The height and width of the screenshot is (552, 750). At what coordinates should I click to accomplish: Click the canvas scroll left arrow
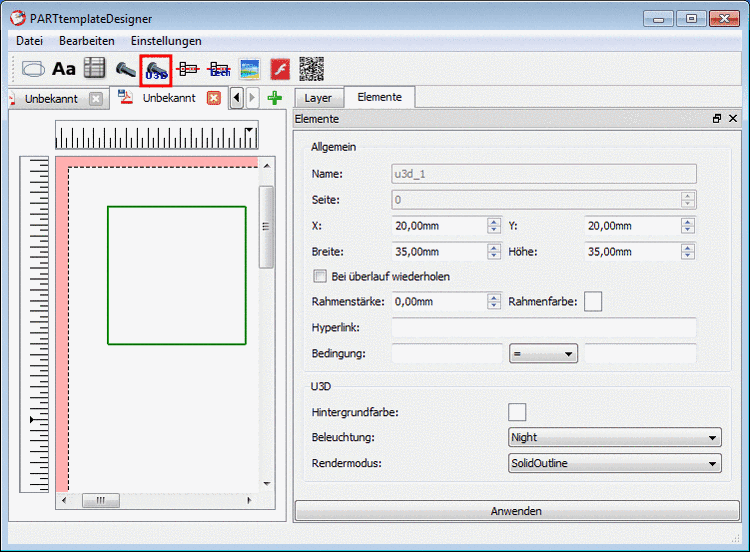[x=64, y=500]
